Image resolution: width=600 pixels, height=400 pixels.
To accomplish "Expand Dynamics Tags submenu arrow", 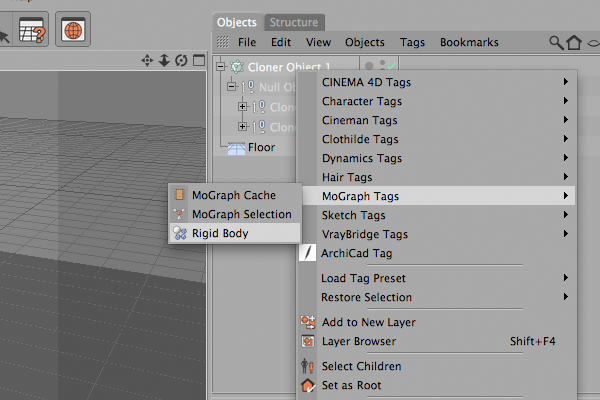I will (566, 158).
